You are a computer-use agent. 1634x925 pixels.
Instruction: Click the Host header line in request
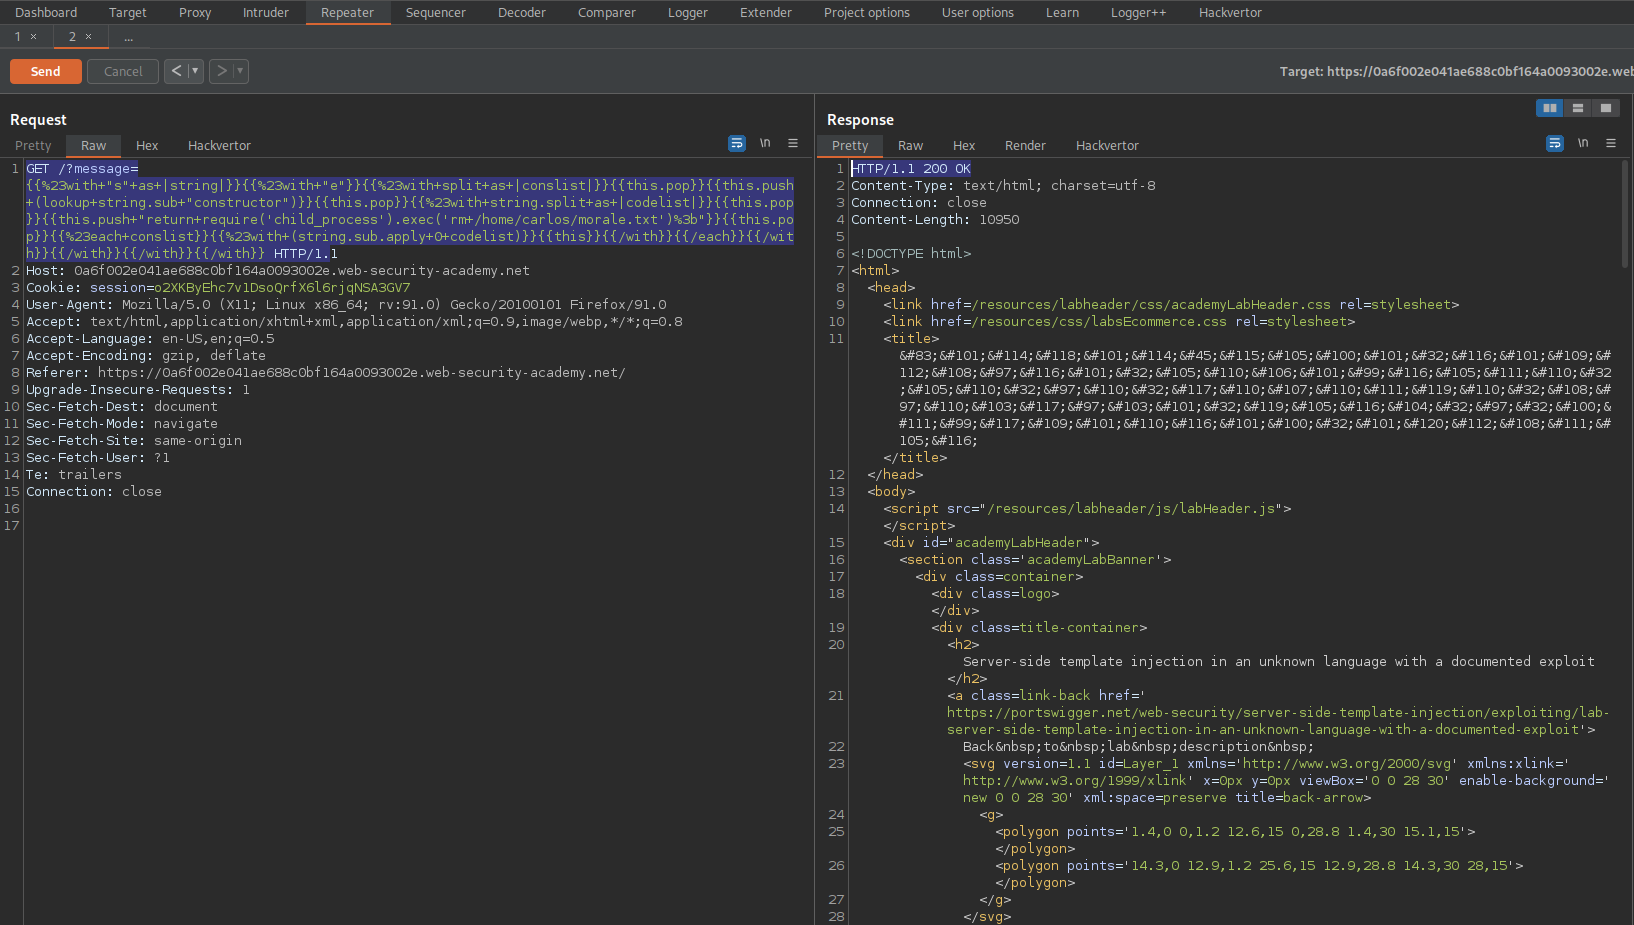click(278, 271)
